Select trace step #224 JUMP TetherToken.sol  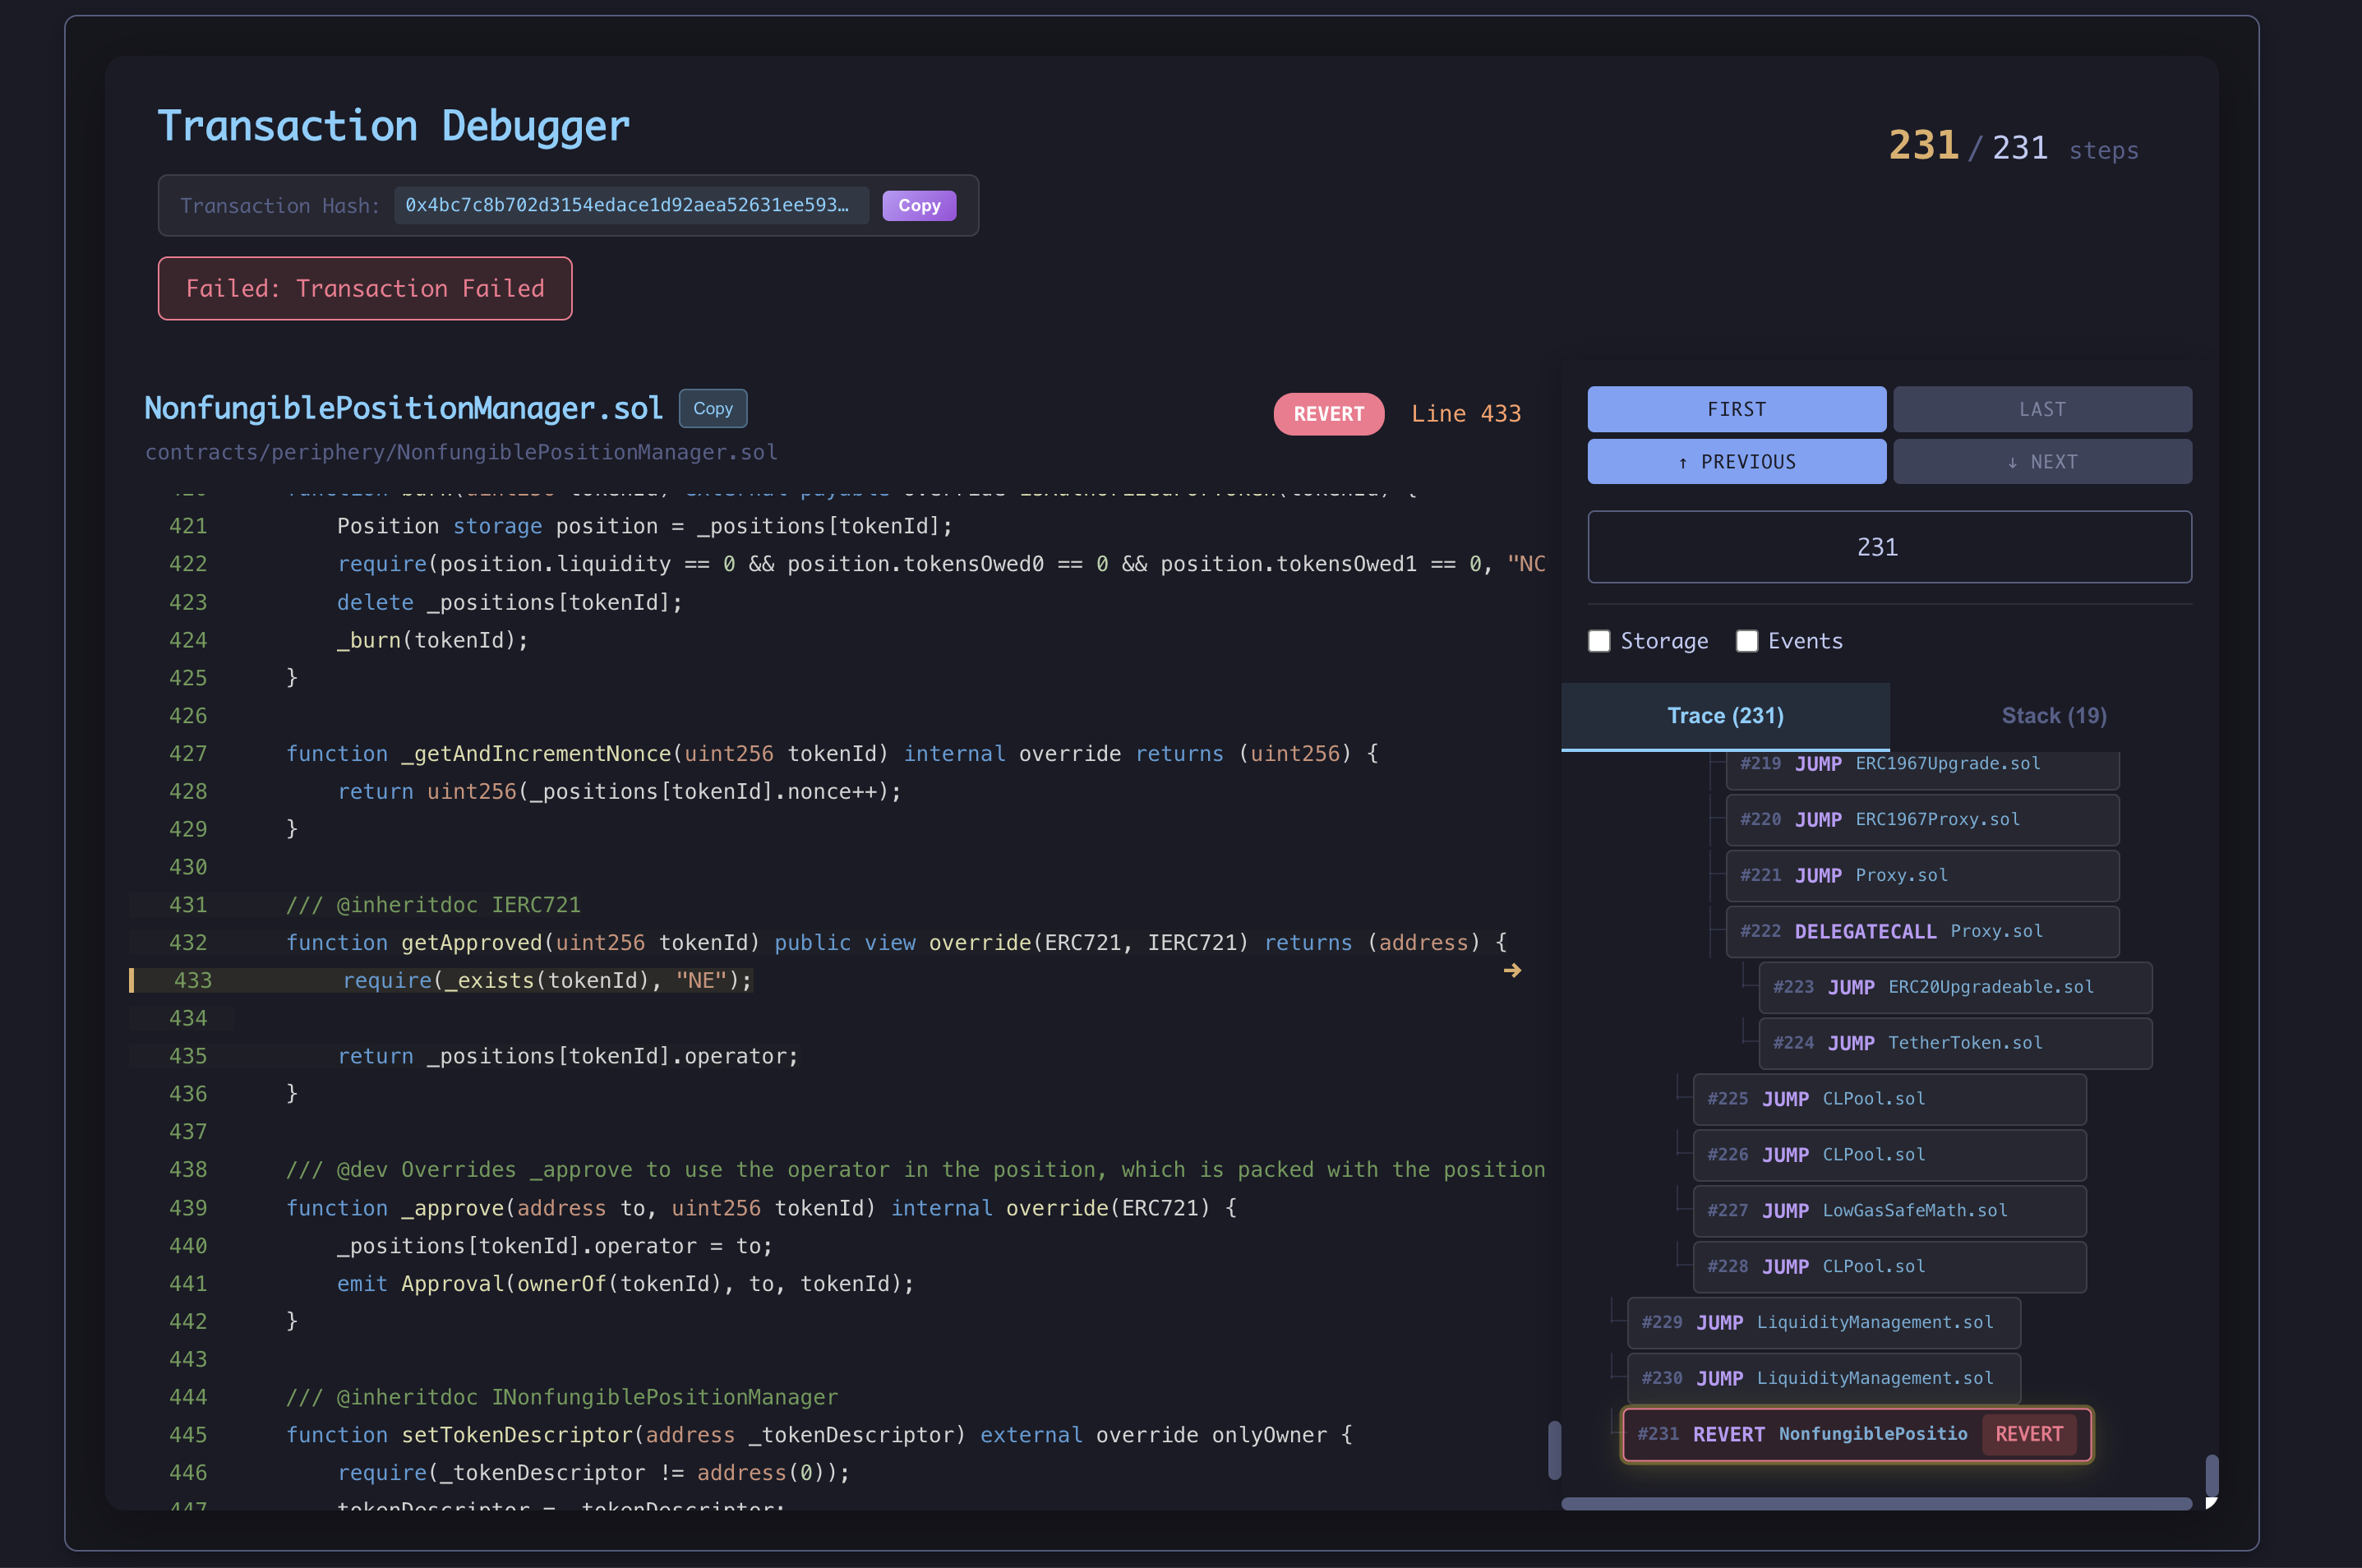[1954, 1043]
